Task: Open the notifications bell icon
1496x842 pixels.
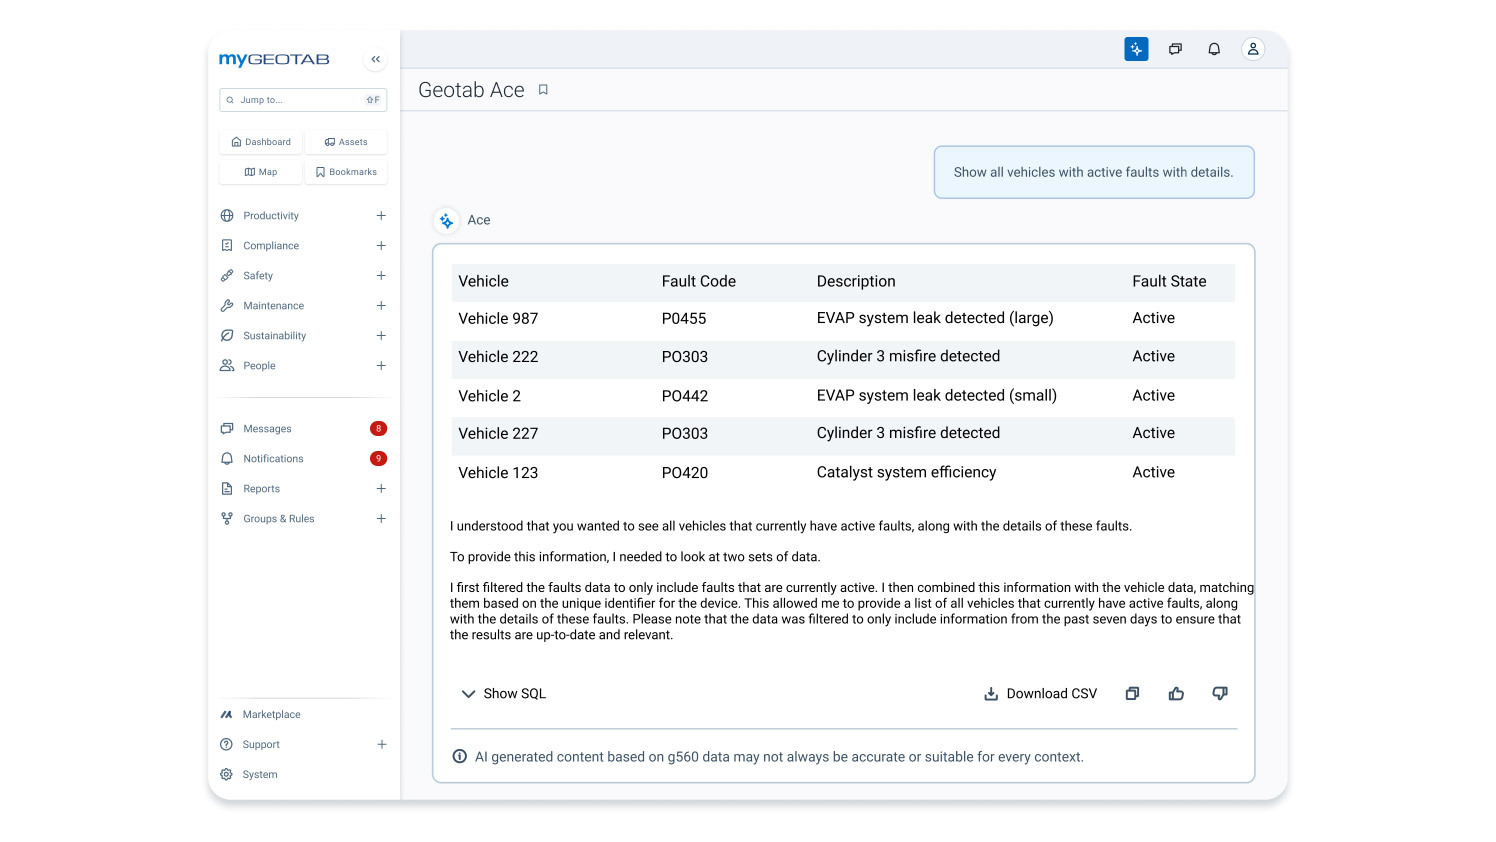Action: [1214, 48]
